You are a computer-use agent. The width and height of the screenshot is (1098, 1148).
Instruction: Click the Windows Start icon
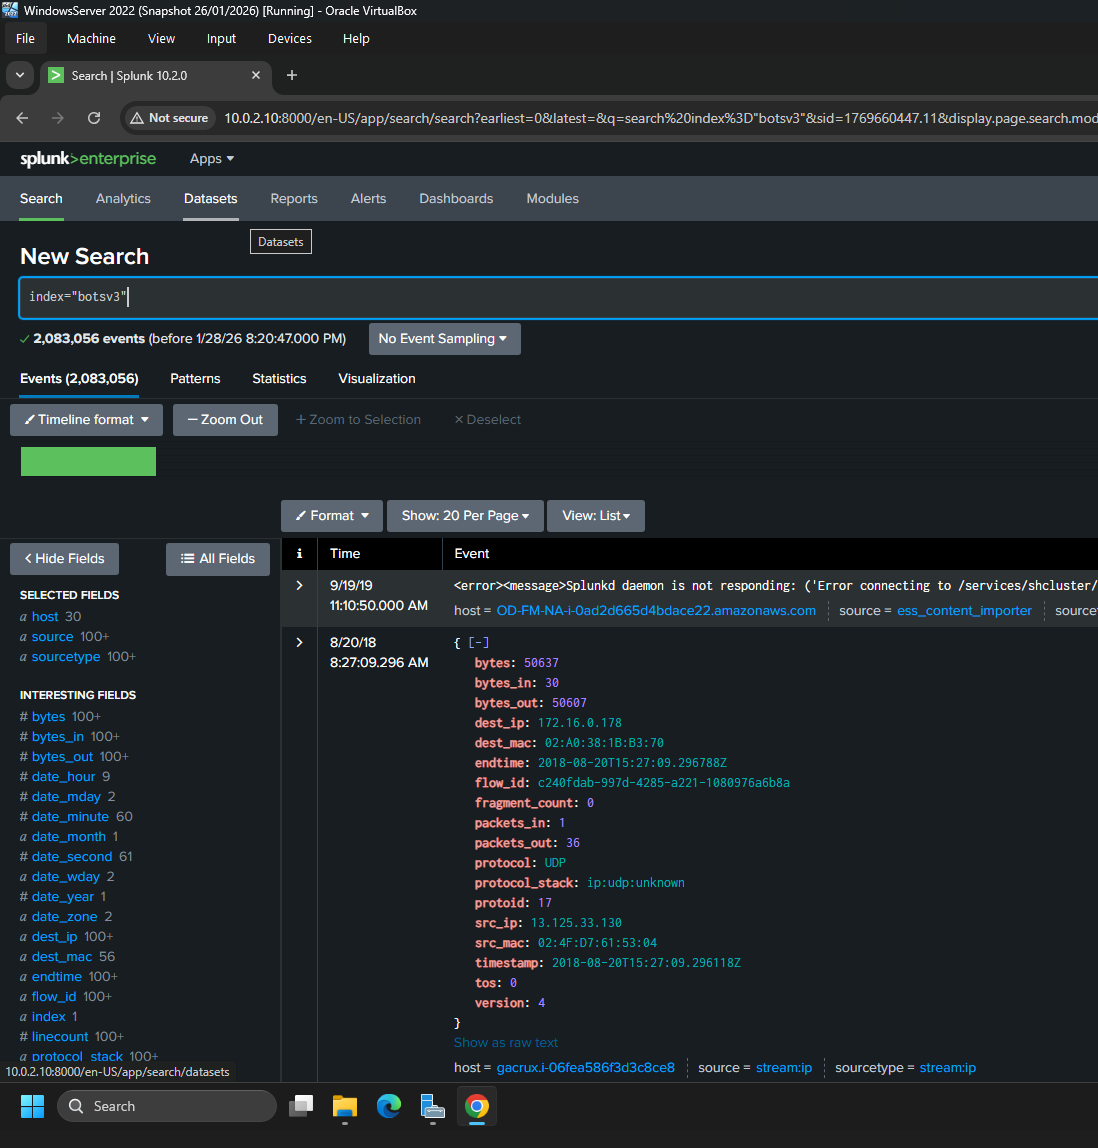click(32, 1106)
